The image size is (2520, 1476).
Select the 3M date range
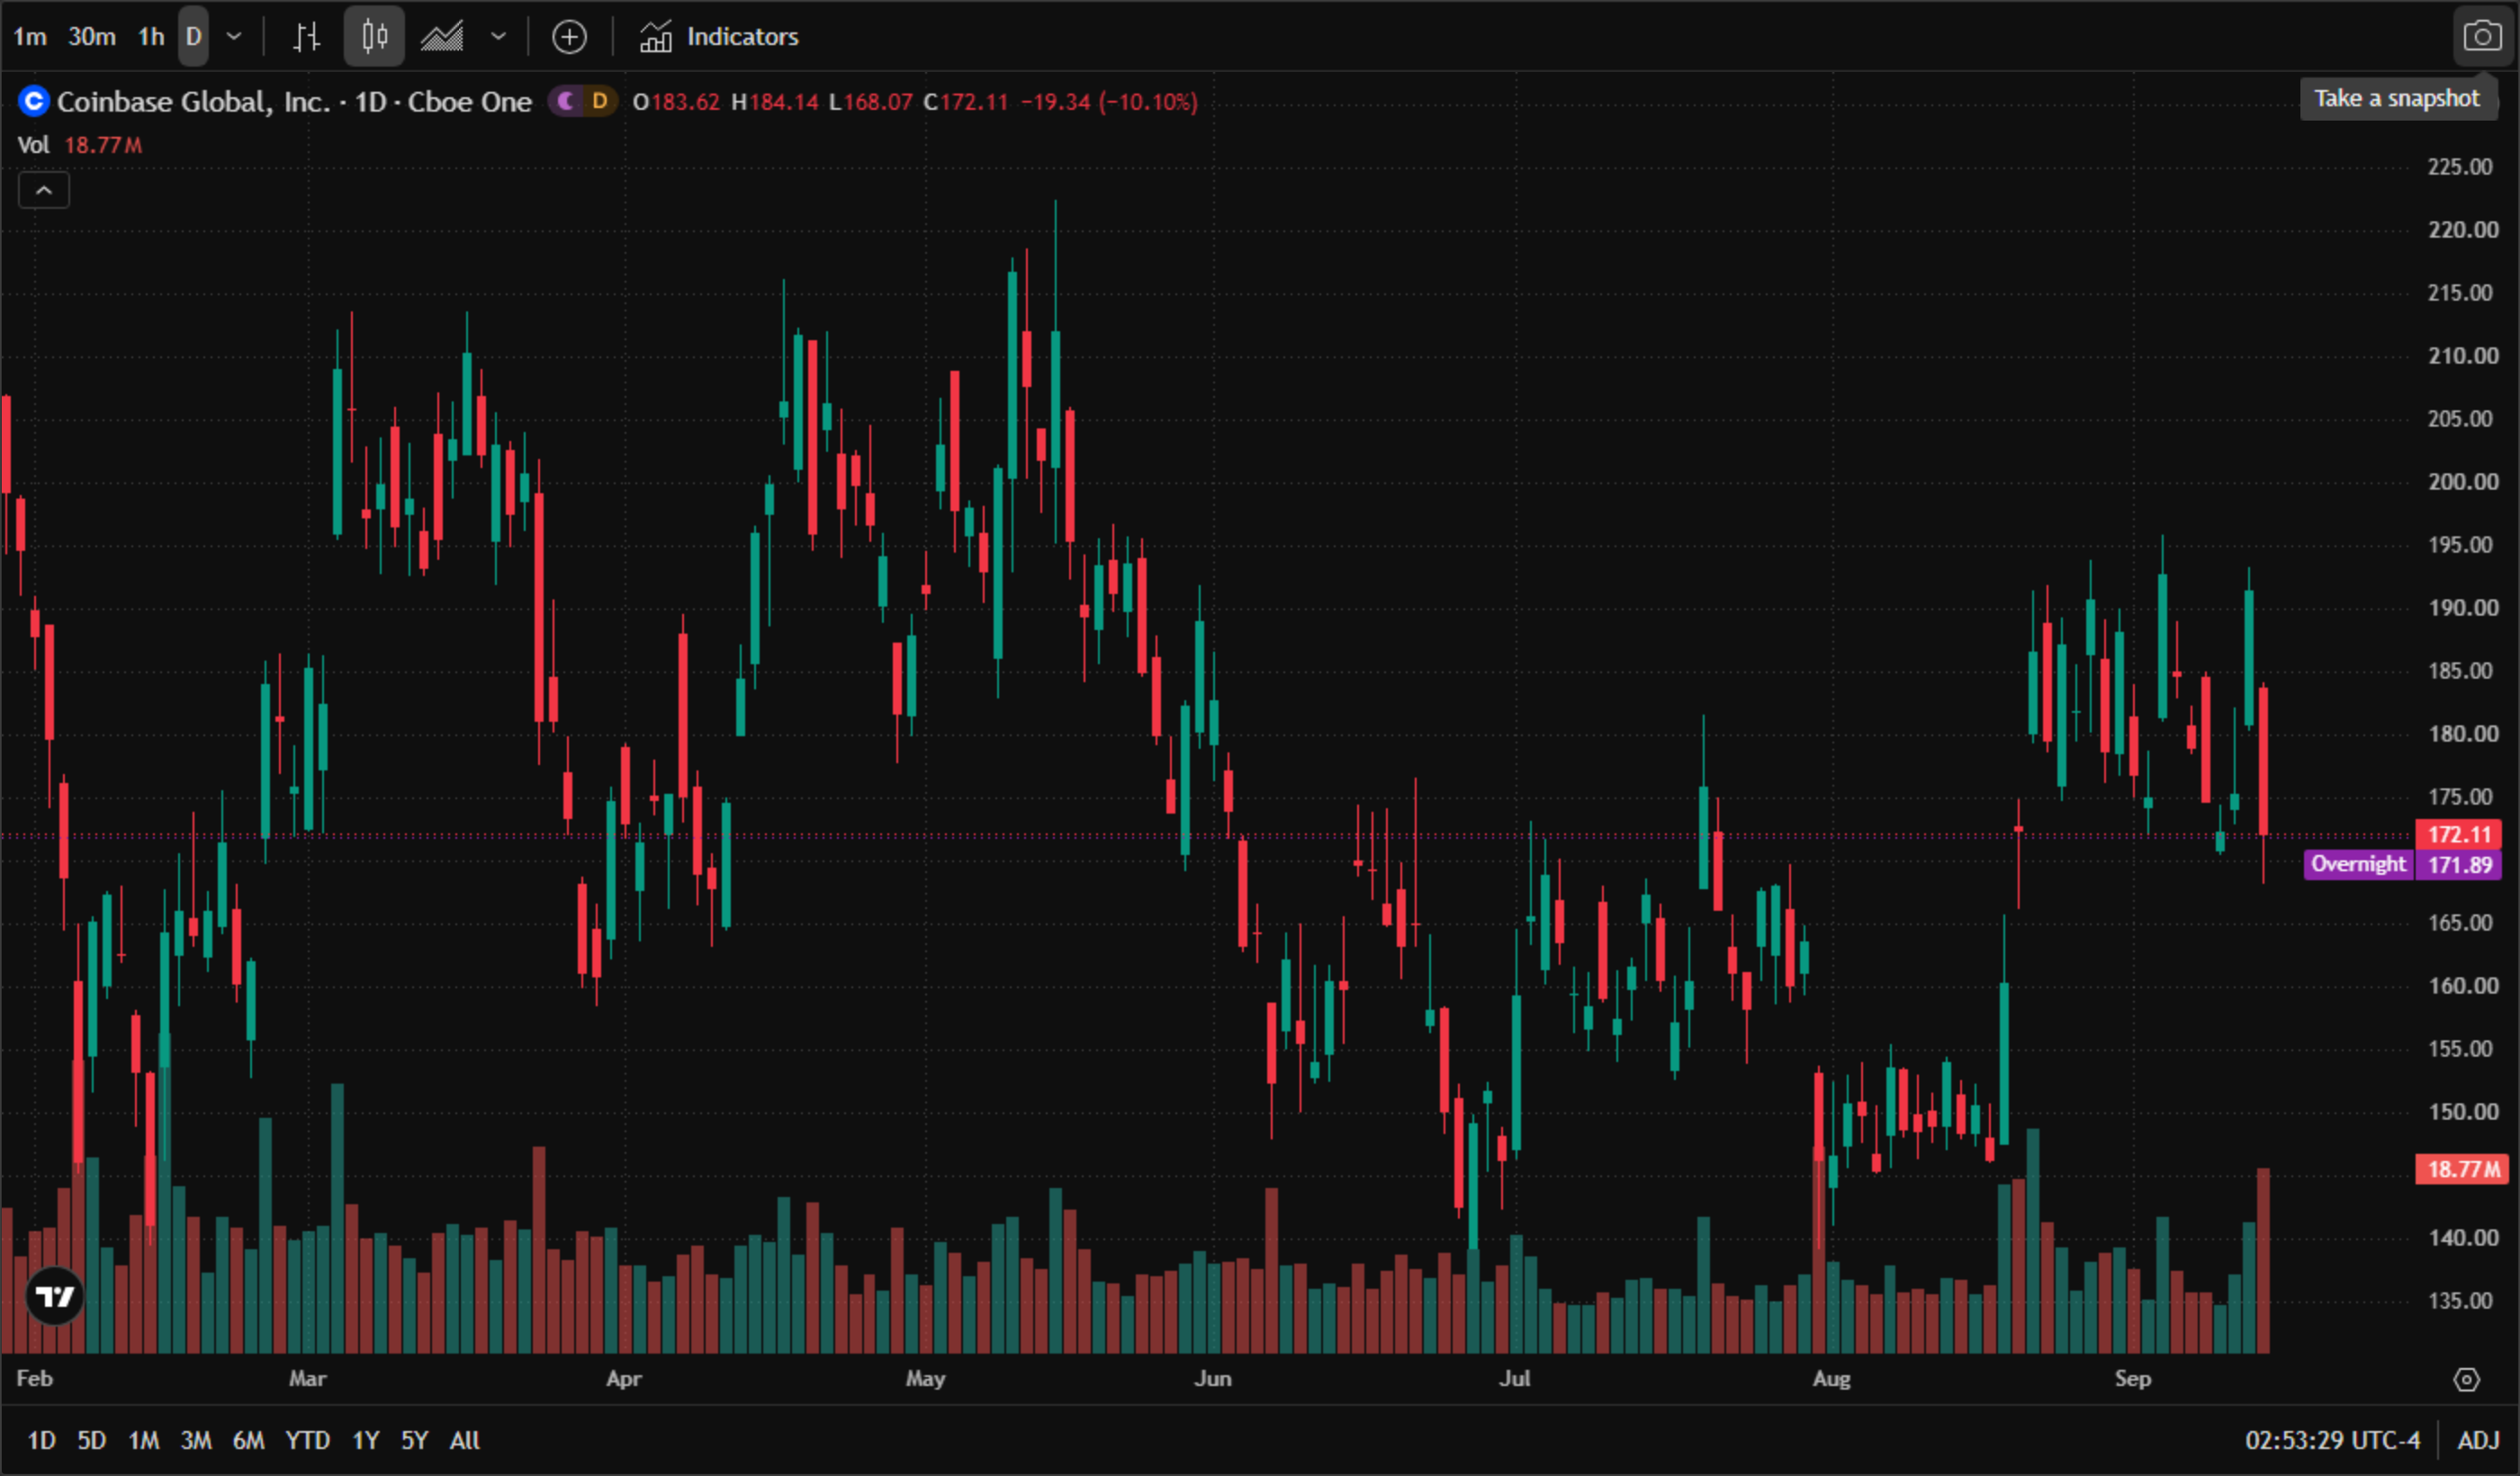(196, 1440)
